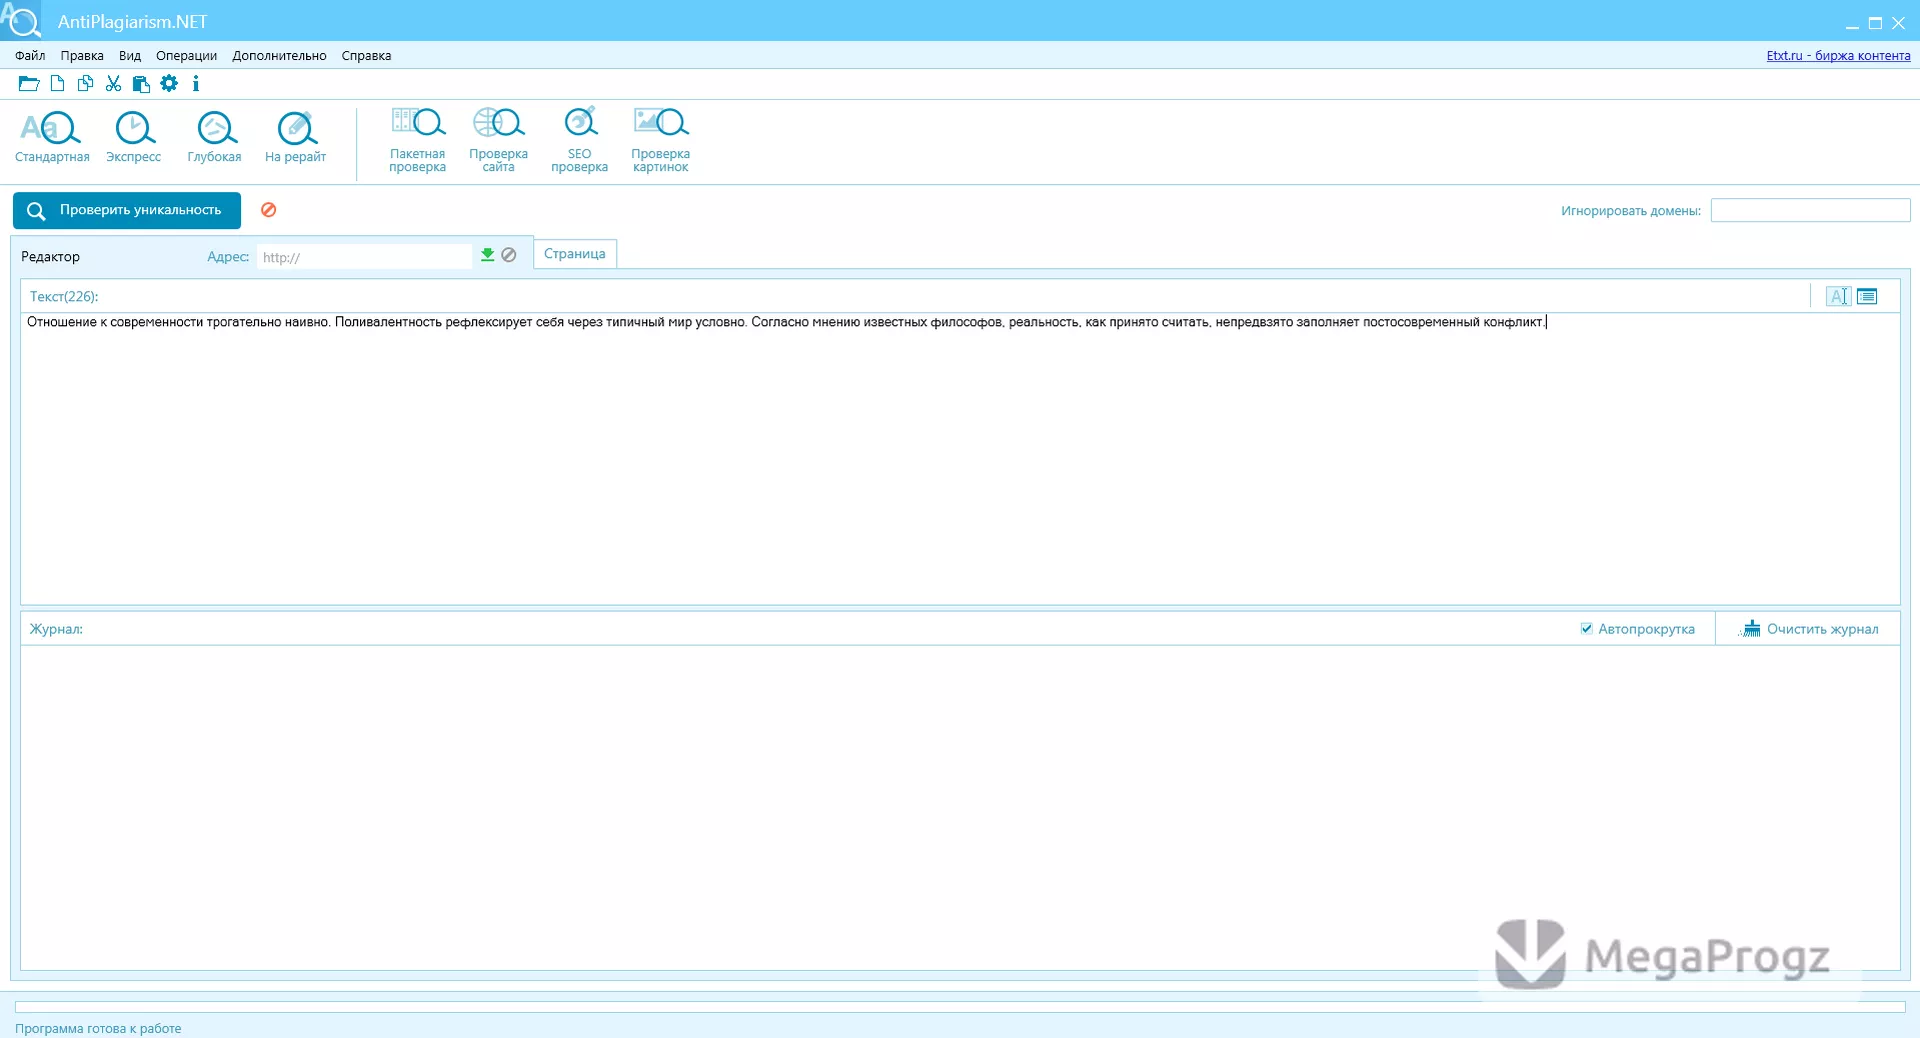Click the green download page icon
This screenshot has height=1038, width=1920.
tap(487, 255)
